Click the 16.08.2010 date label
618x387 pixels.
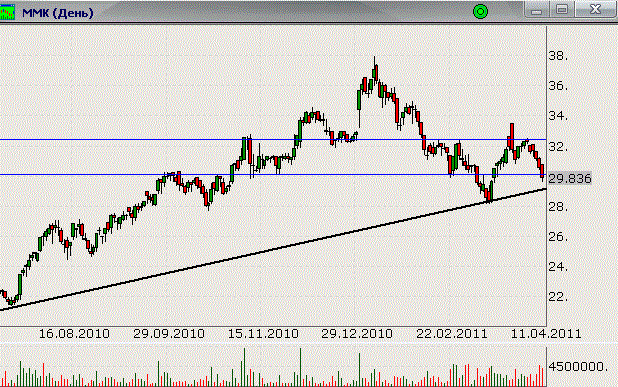74,334
